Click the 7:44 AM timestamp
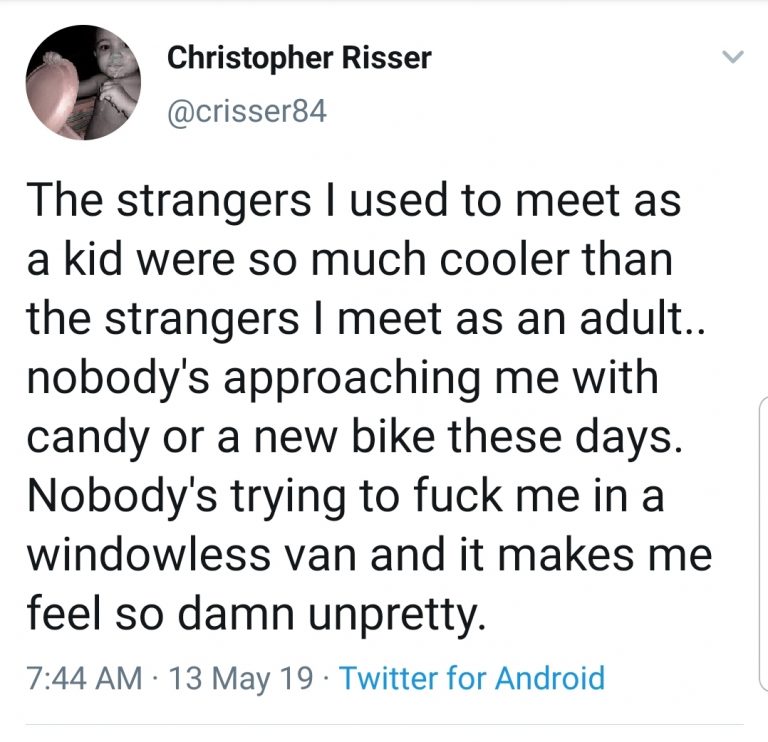Screen dimensions: 768x742 pos(82,678)
